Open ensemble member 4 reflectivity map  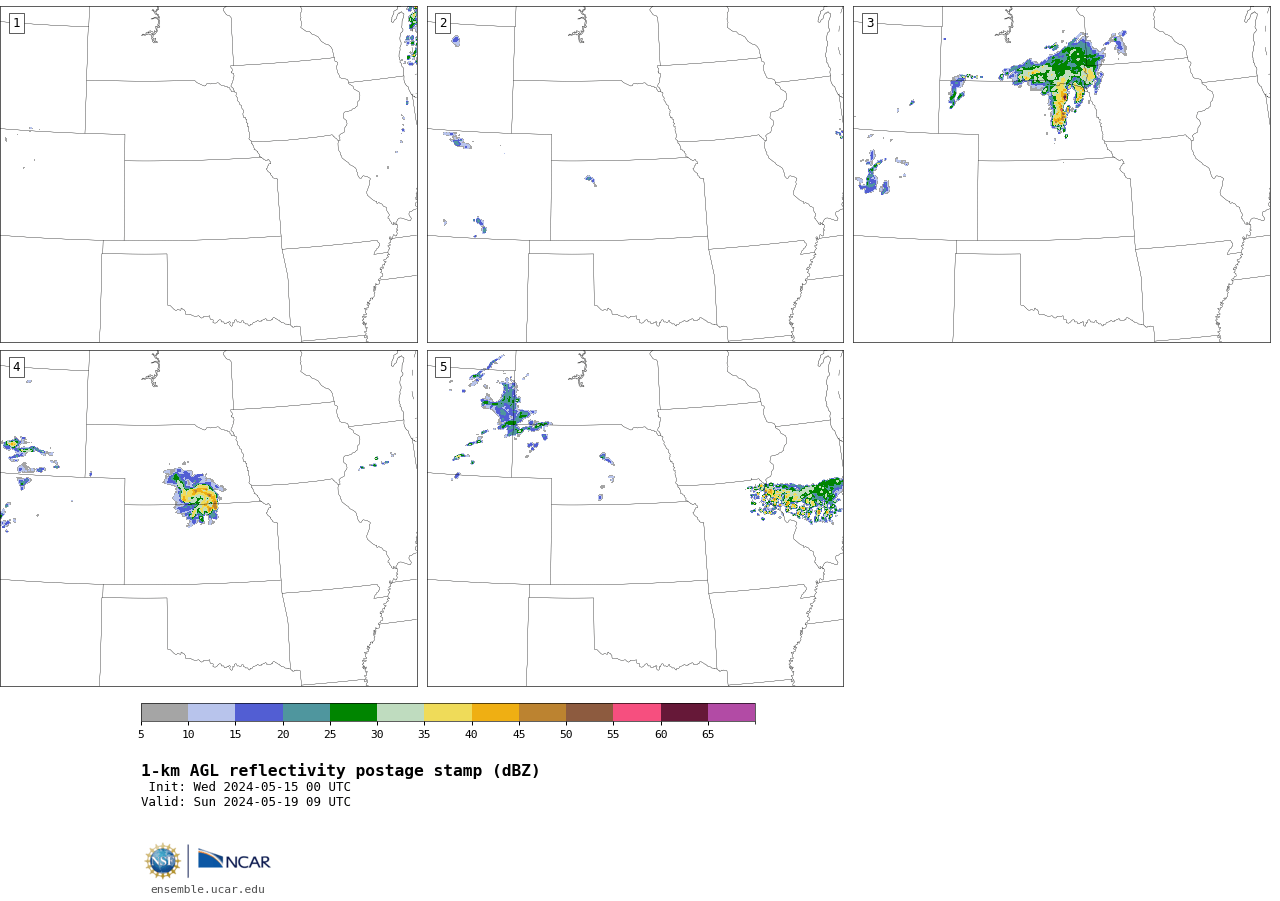tap(209, 518)
